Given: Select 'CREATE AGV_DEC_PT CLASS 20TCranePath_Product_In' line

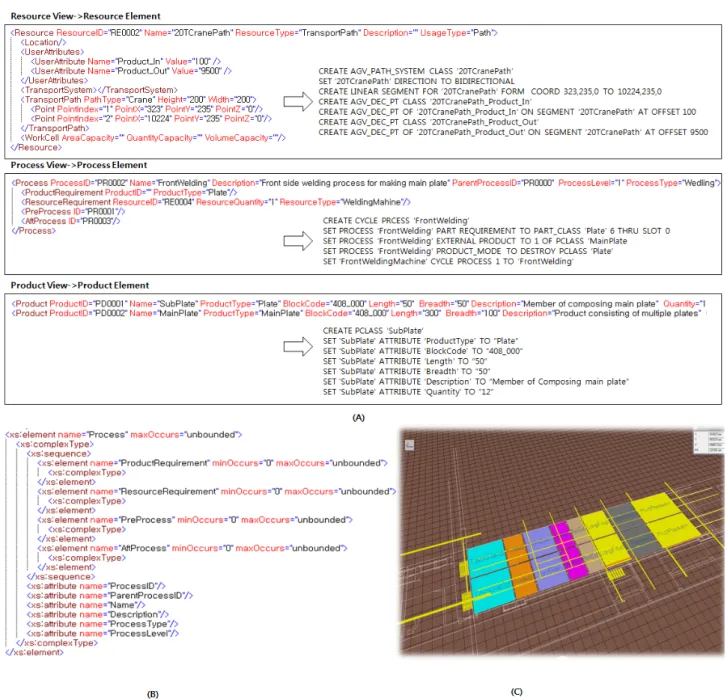Looking at the screenshot, I should point(425,102).
